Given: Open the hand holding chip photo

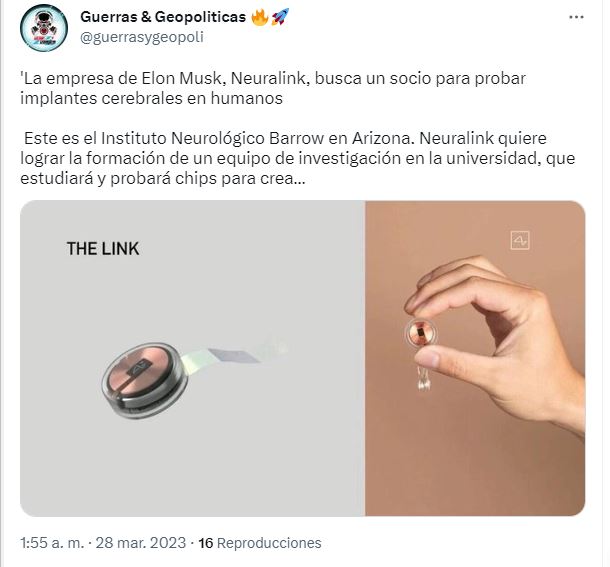Looking at the screenshot, I should pos(475,358).
